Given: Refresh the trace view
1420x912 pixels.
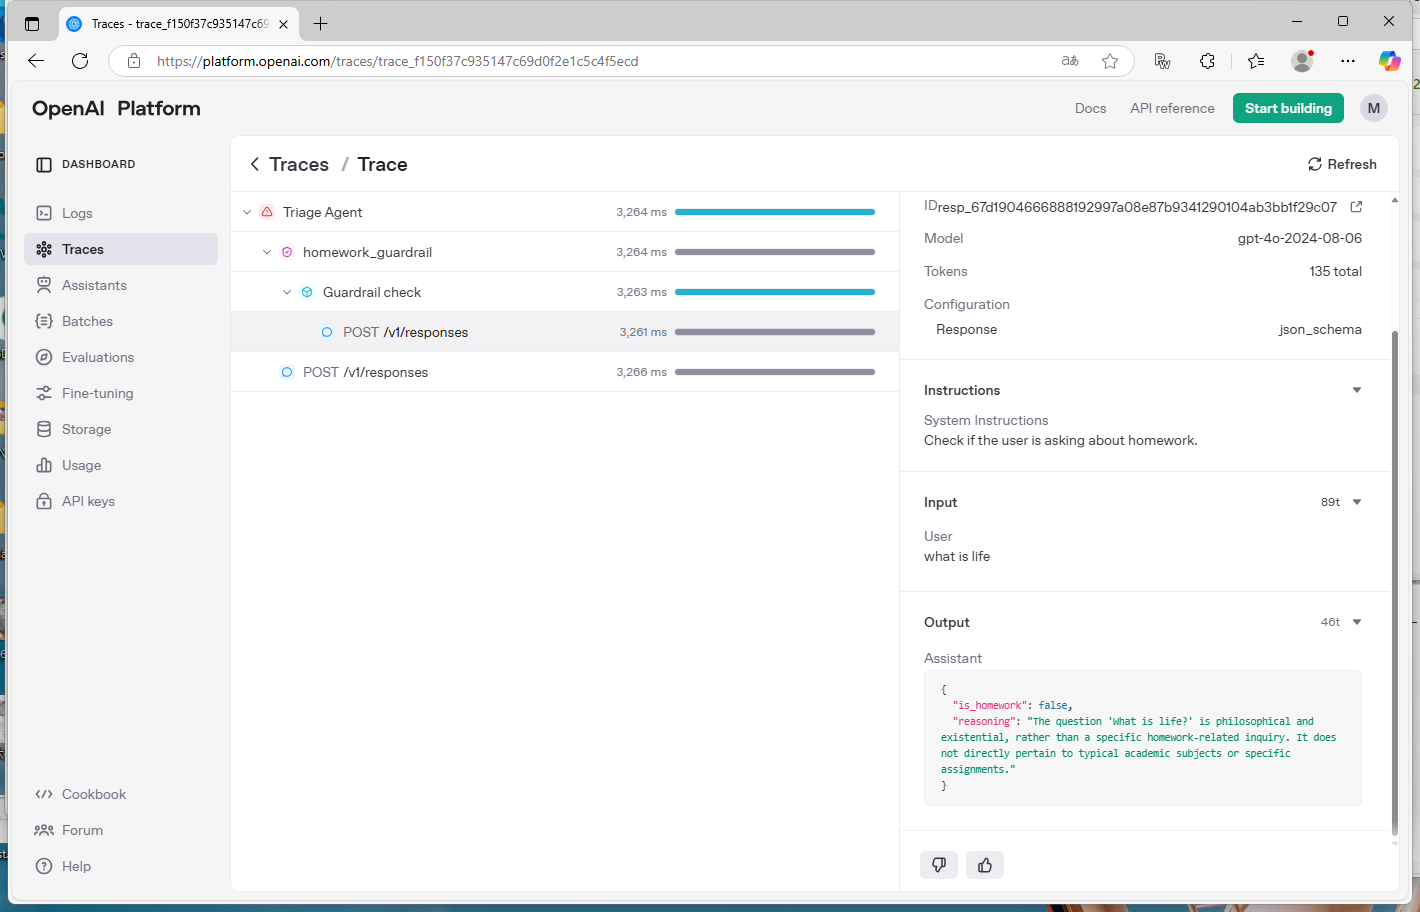Looking at the screenshot, I should click(1342, 164).
